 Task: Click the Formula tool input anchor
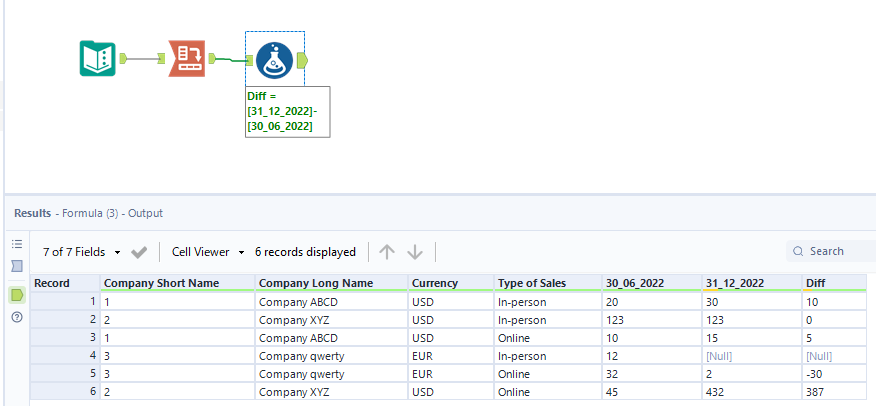coord(250,60)
